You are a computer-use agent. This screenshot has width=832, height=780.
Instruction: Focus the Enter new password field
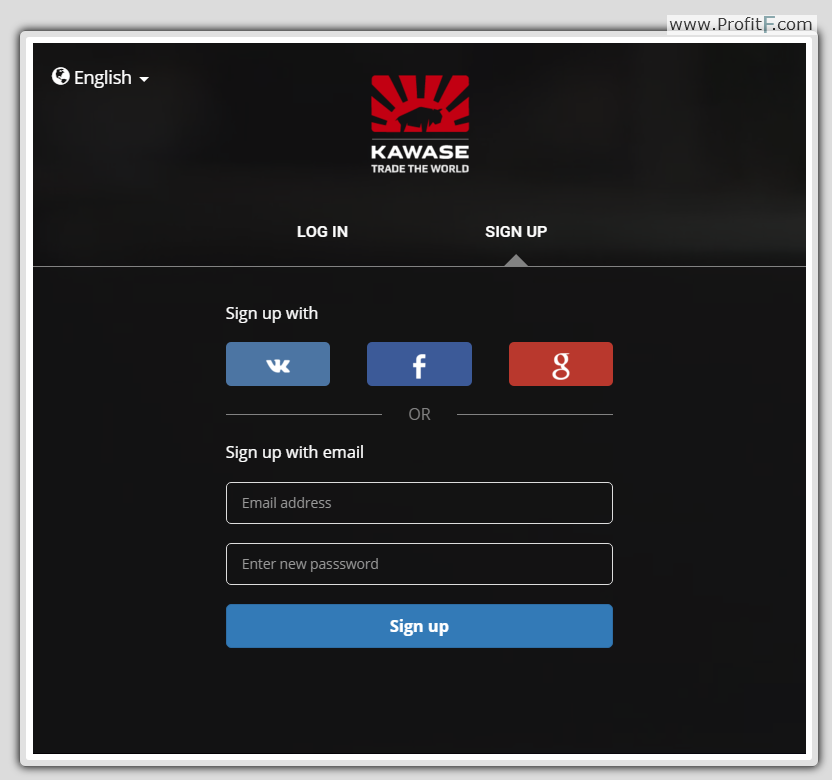click(x=419, y=564)
